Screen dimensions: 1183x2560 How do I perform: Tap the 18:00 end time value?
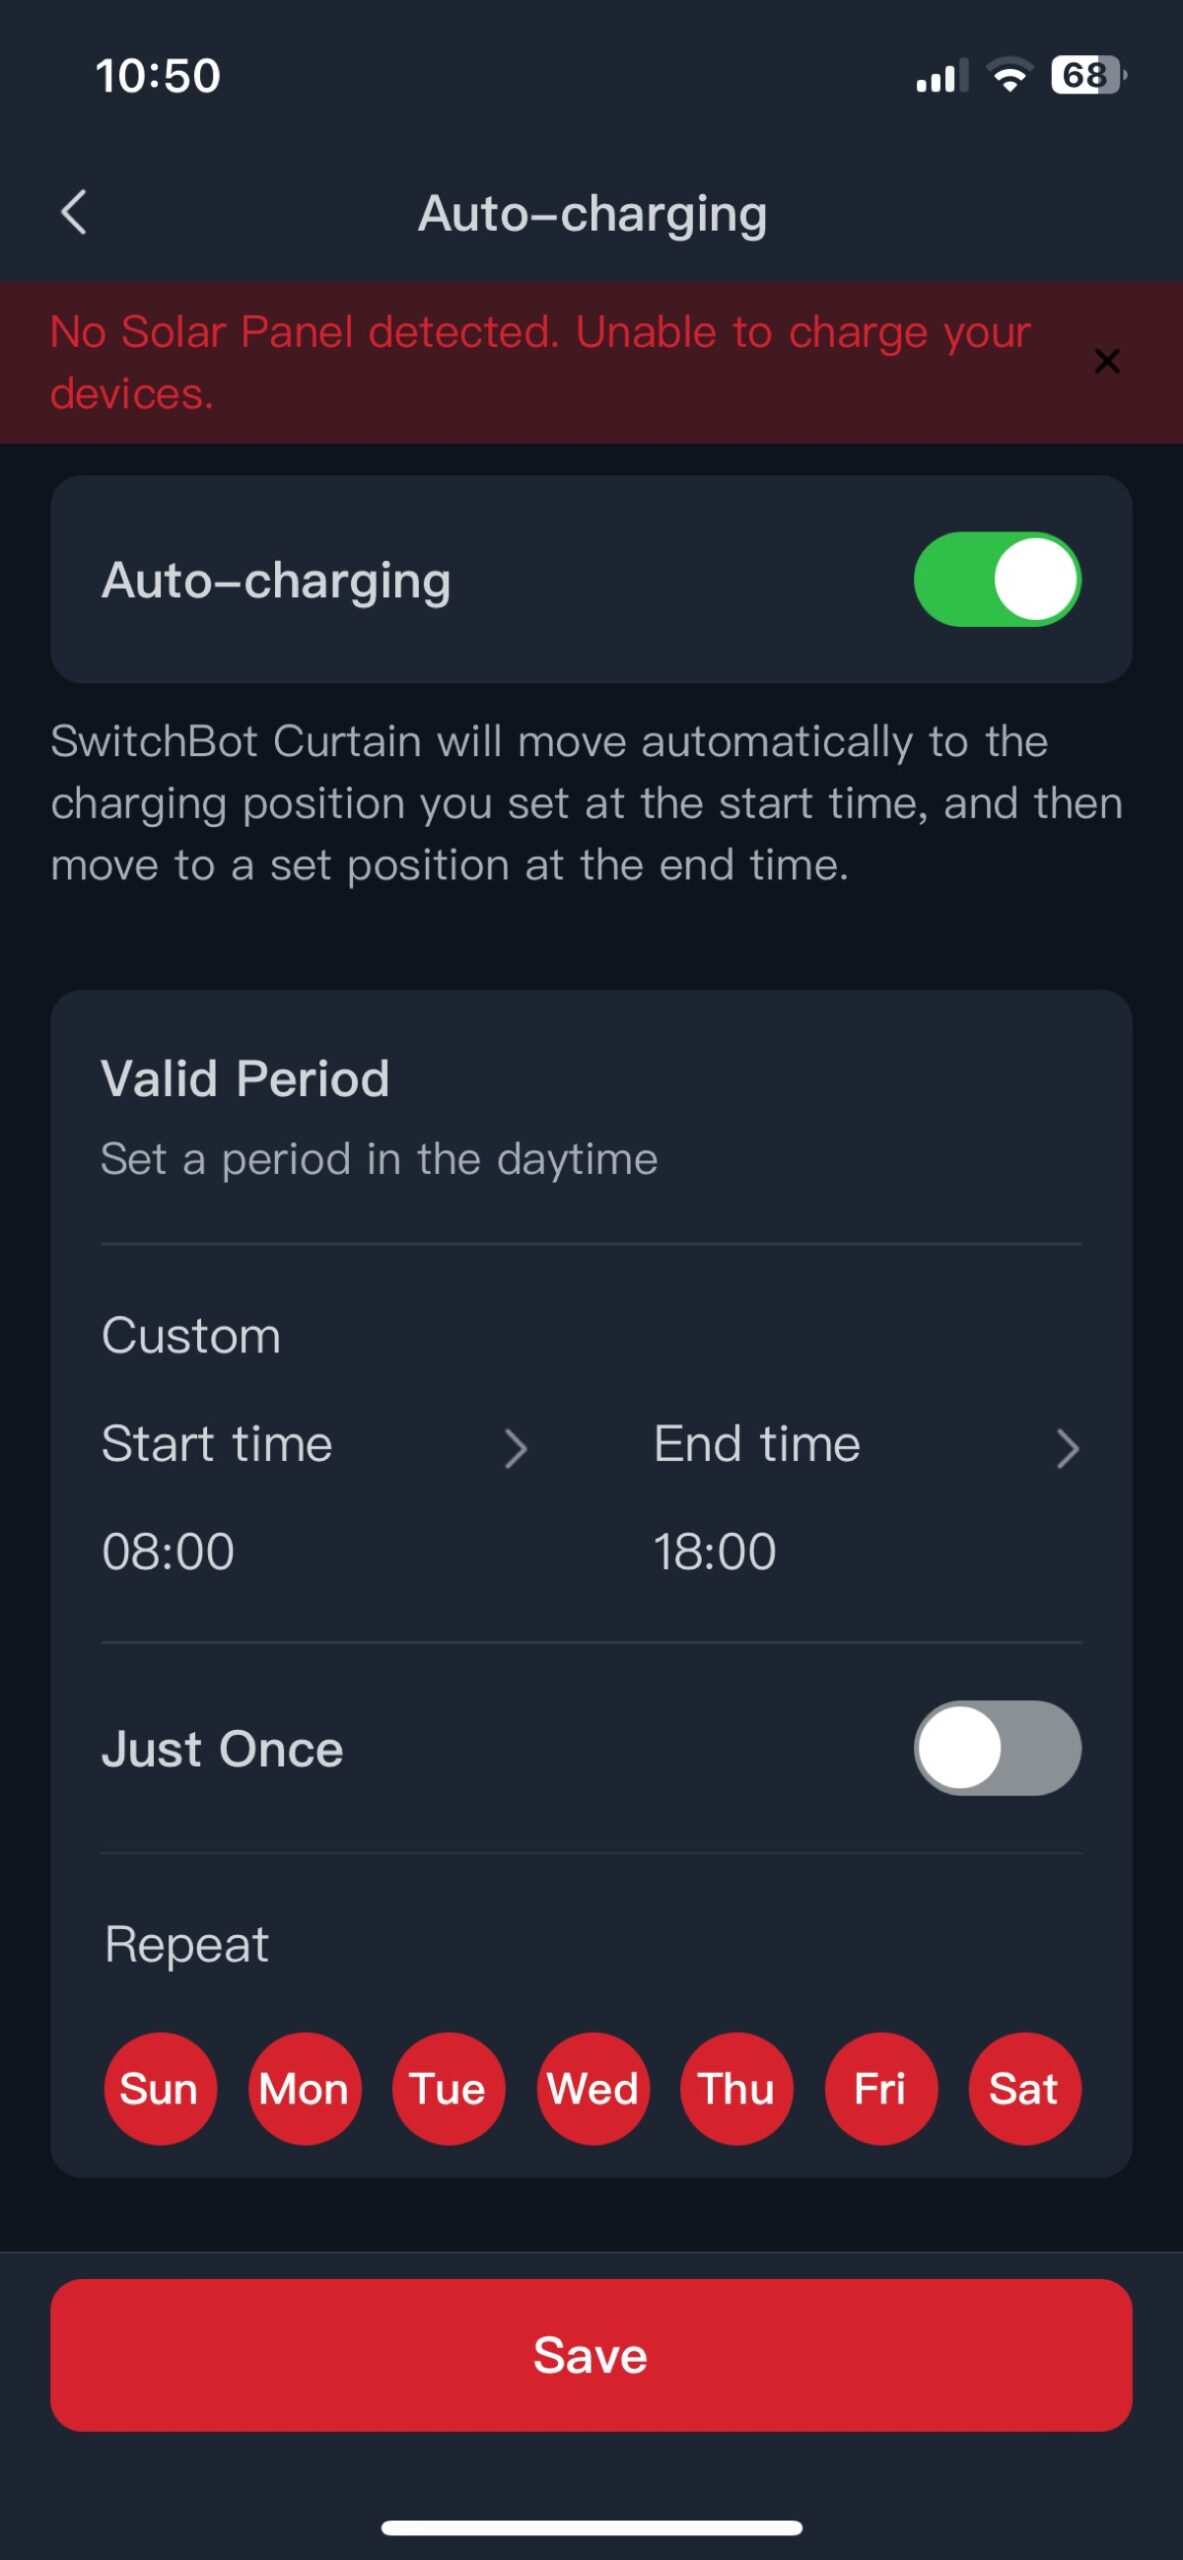(715, 1552)
